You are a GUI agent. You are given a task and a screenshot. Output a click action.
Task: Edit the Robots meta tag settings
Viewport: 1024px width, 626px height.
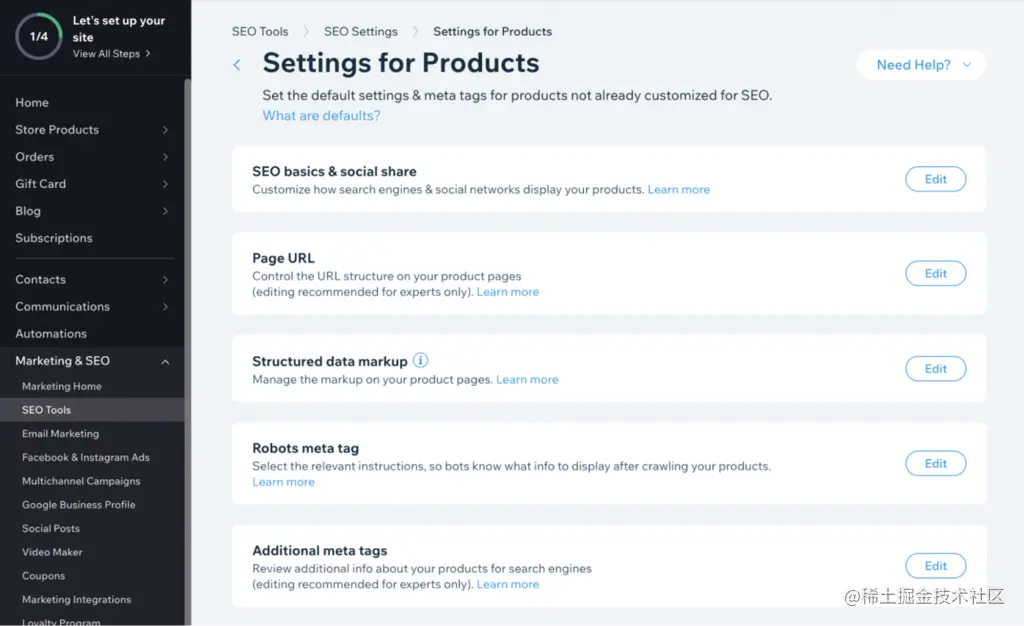point(935,463)
